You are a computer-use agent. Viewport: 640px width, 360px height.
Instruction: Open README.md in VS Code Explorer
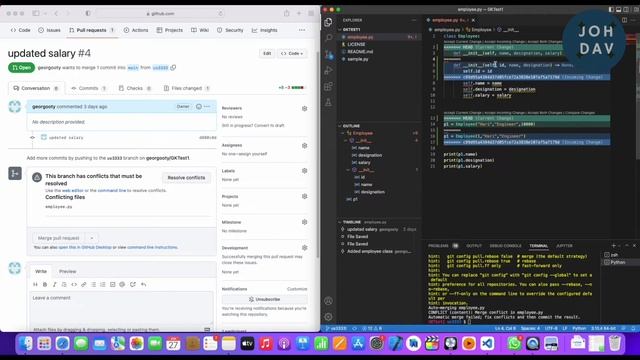point(360,52)
